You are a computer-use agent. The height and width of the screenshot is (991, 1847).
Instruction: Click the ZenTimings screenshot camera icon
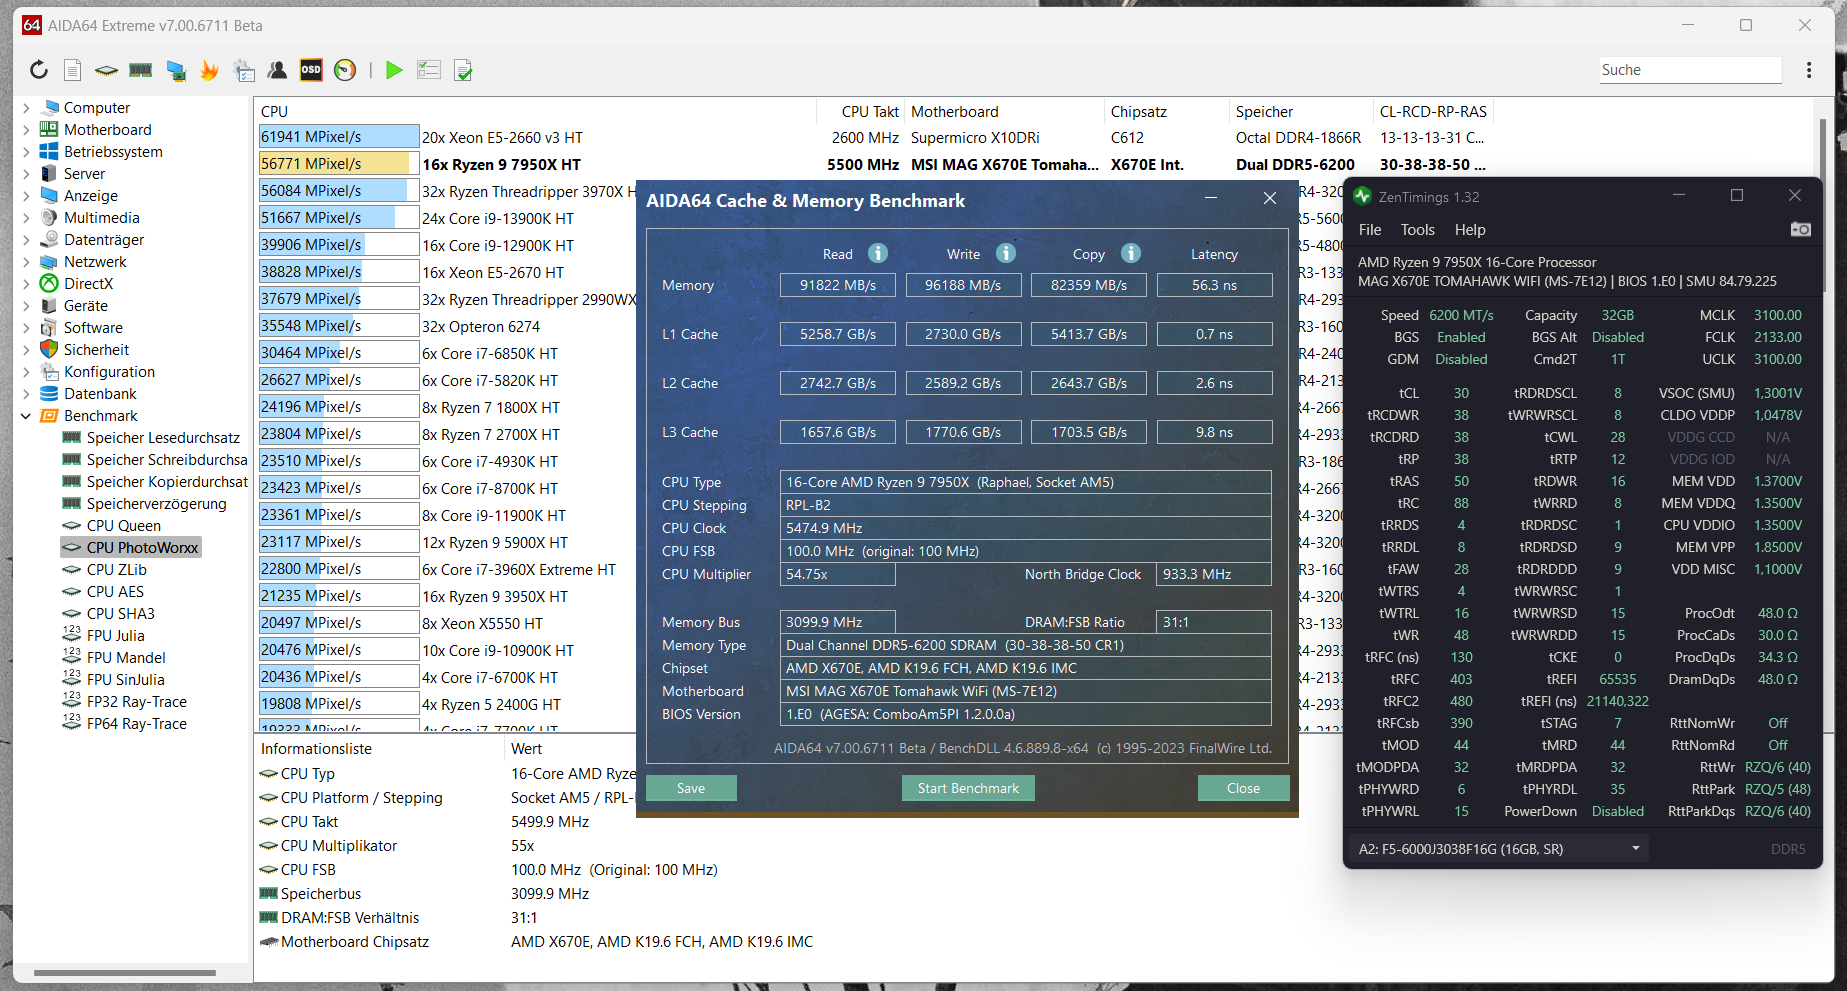click(1800, 230)
